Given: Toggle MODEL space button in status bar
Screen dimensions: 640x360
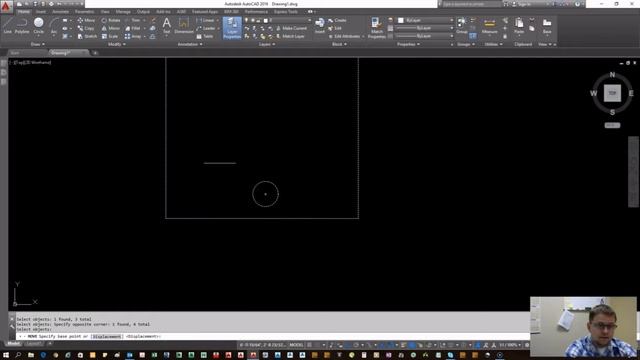Looking at the screenshot, I should (296, 345).
